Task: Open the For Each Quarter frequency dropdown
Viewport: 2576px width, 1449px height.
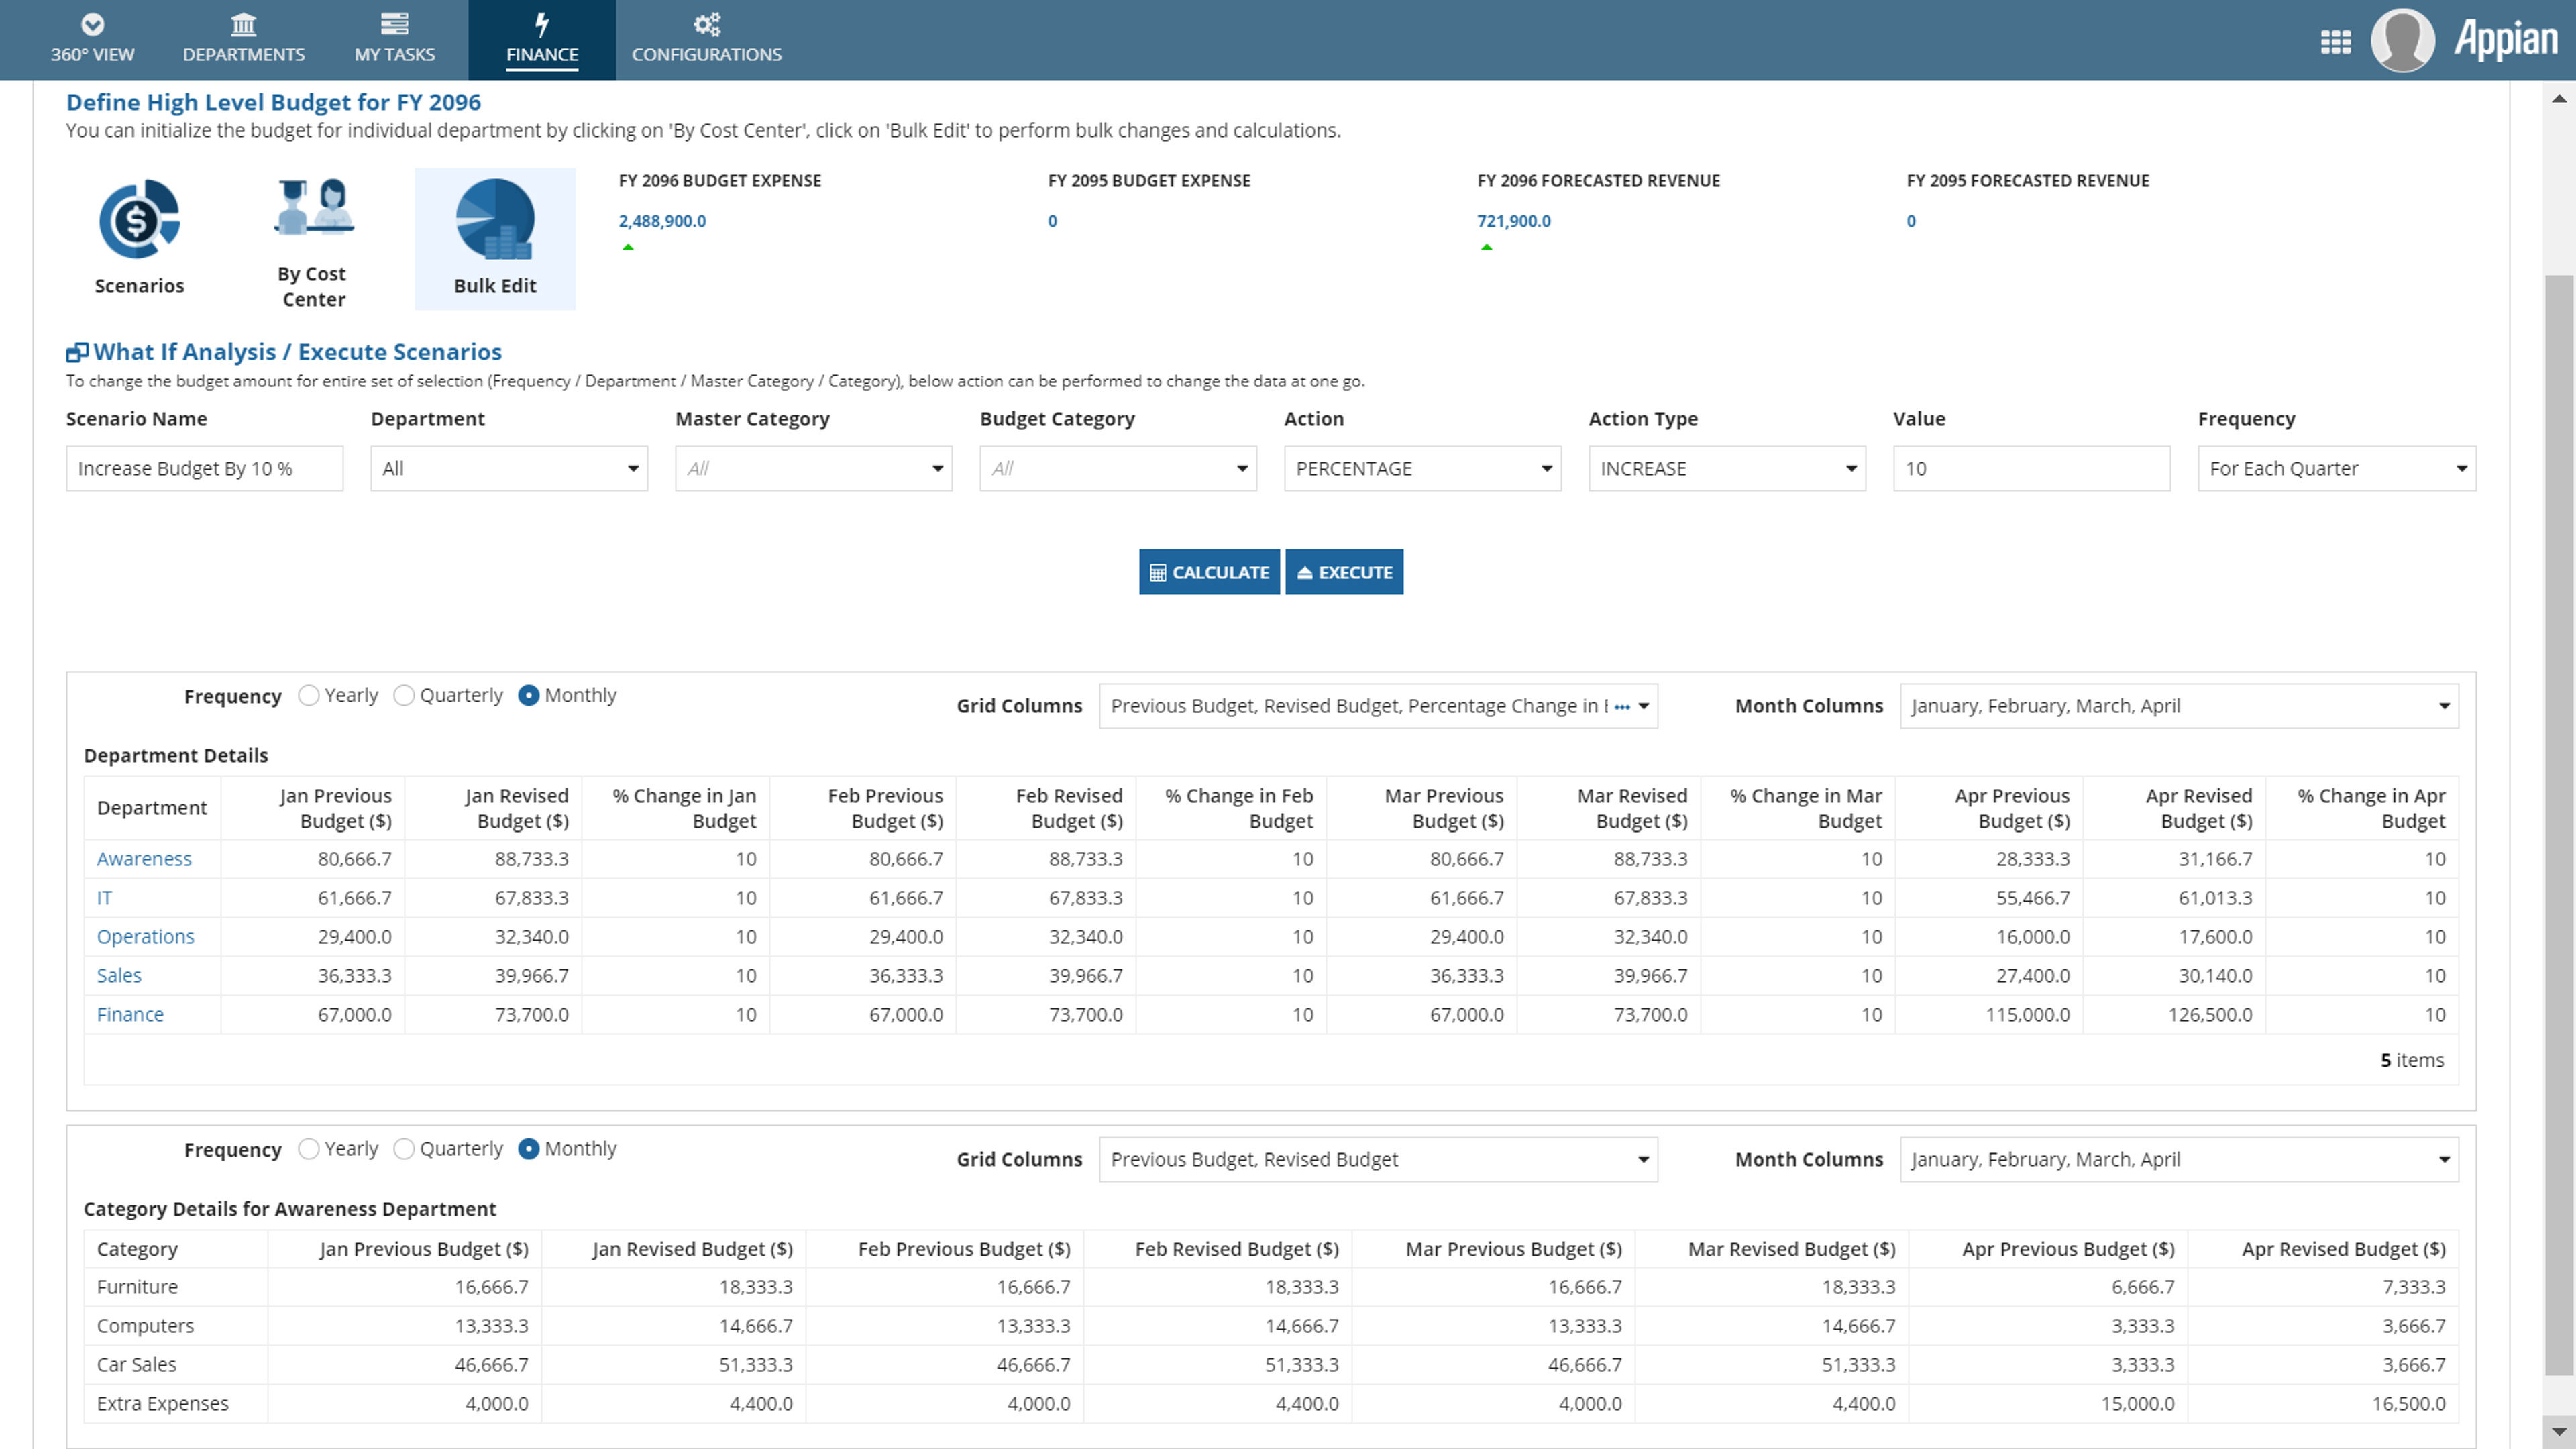Action: coord(2336,468)
